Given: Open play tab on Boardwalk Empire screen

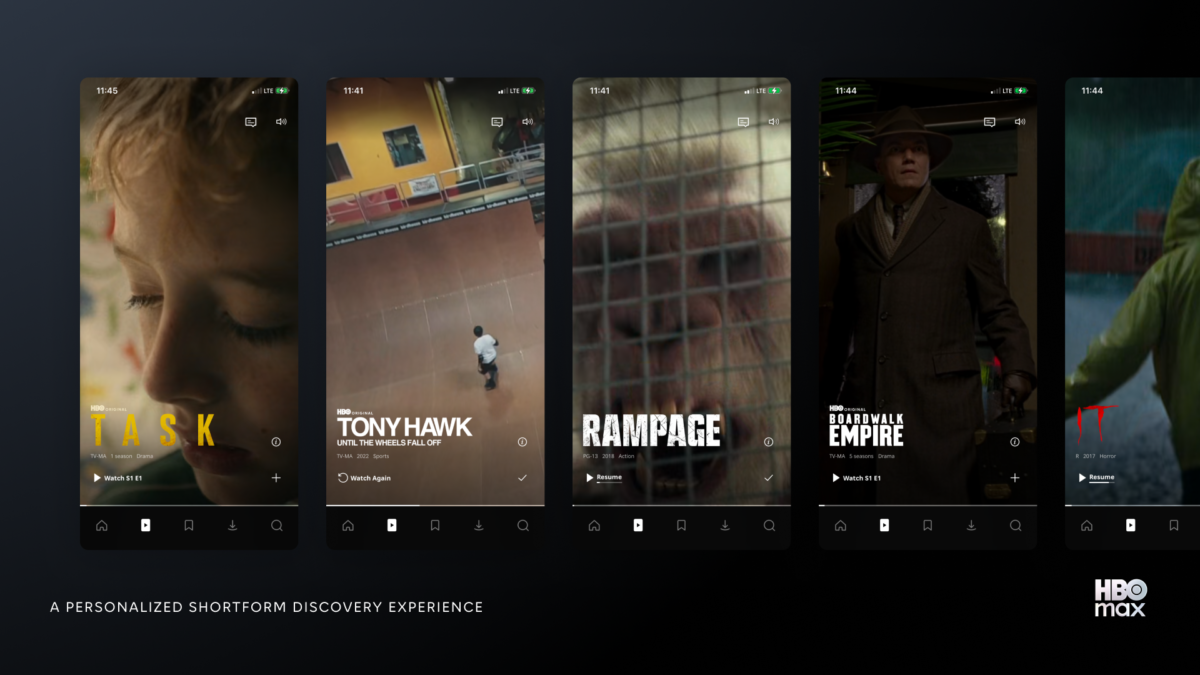Looking at the screenshot, I should pyautogui.click(x=884, y=526).
